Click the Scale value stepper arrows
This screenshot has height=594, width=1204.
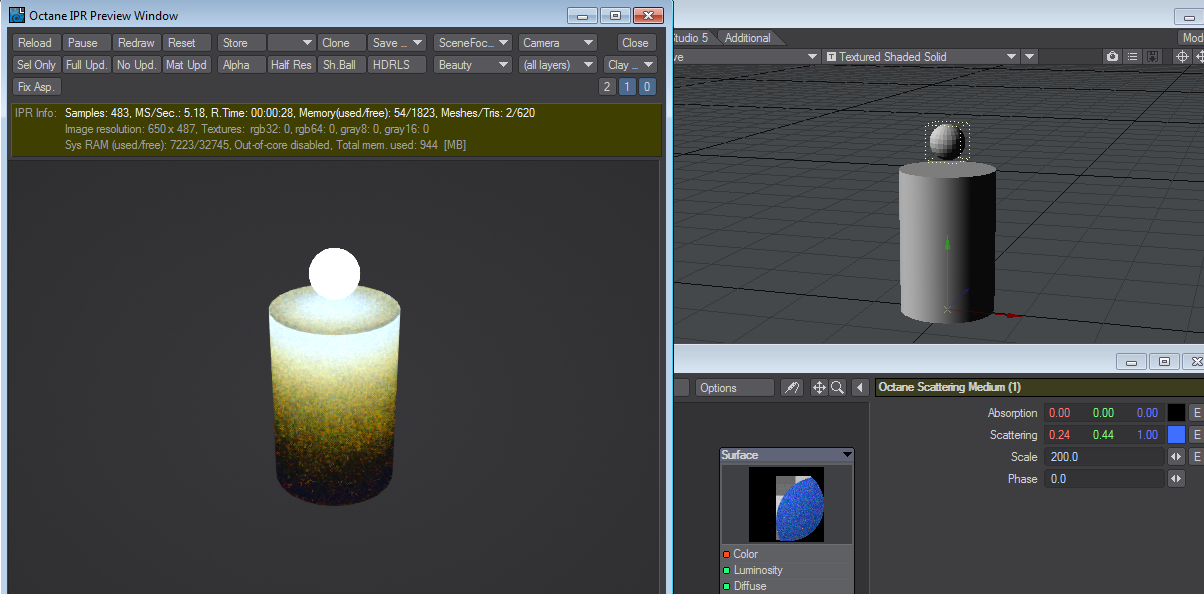pos(1176,457)
